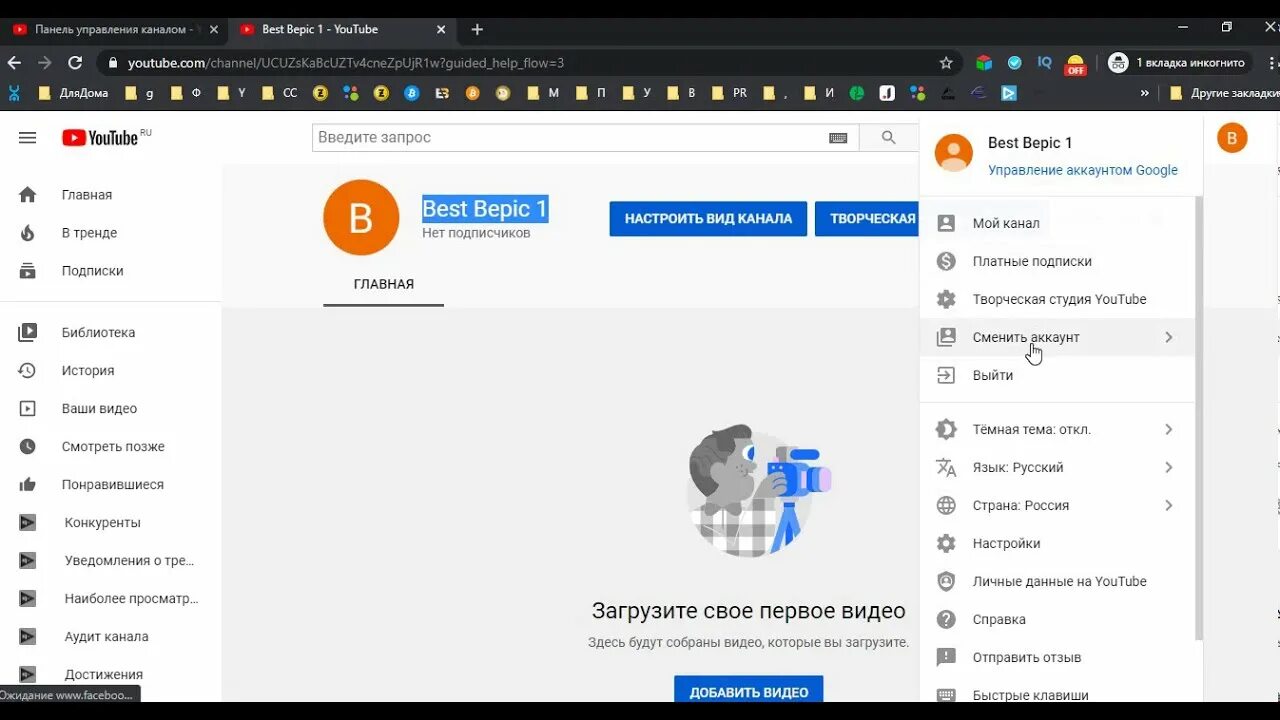Click the Конкуренты playlist icon
1280x720 pixels.
click(28, 523)
